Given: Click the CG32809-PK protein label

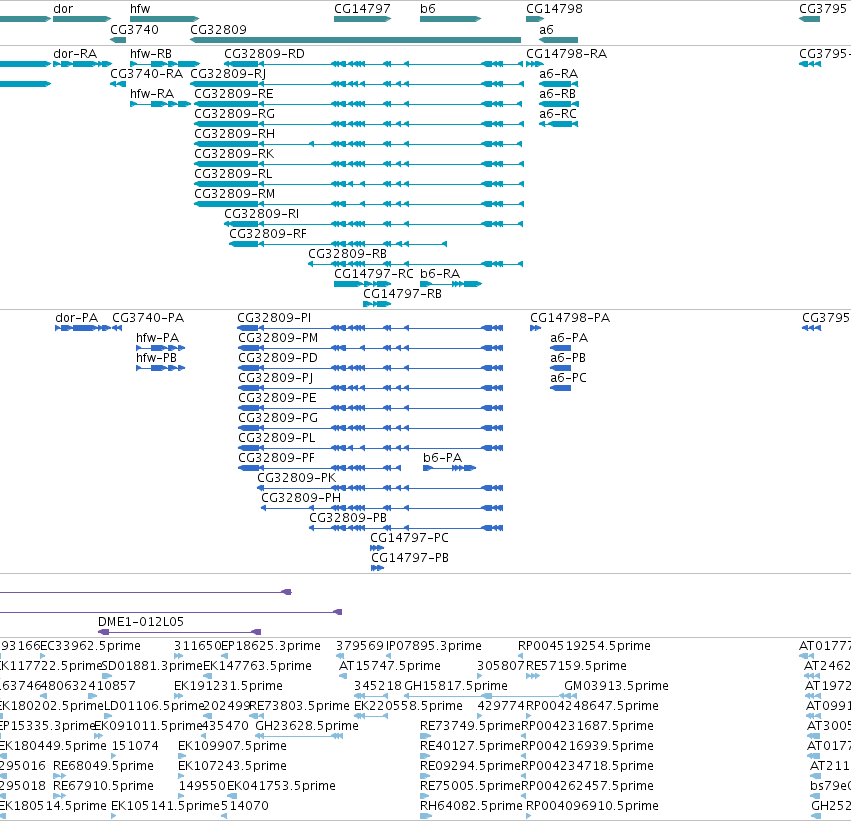Looking at the screenshot, I should coord(297,478).
